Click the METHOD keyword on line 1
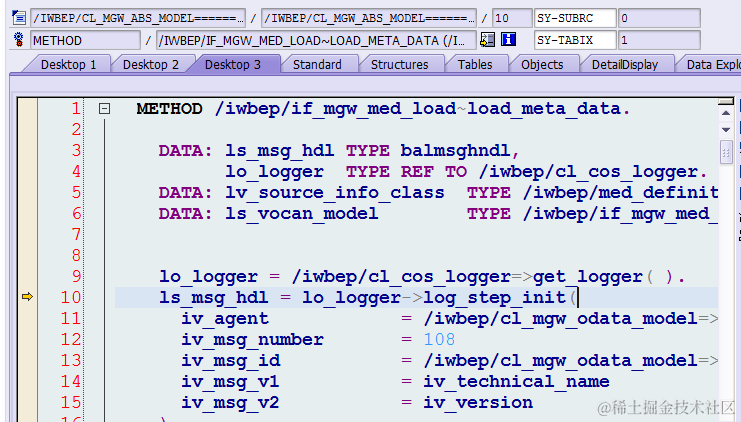This screenshot has width=741, height=422. tap(170, 109)
